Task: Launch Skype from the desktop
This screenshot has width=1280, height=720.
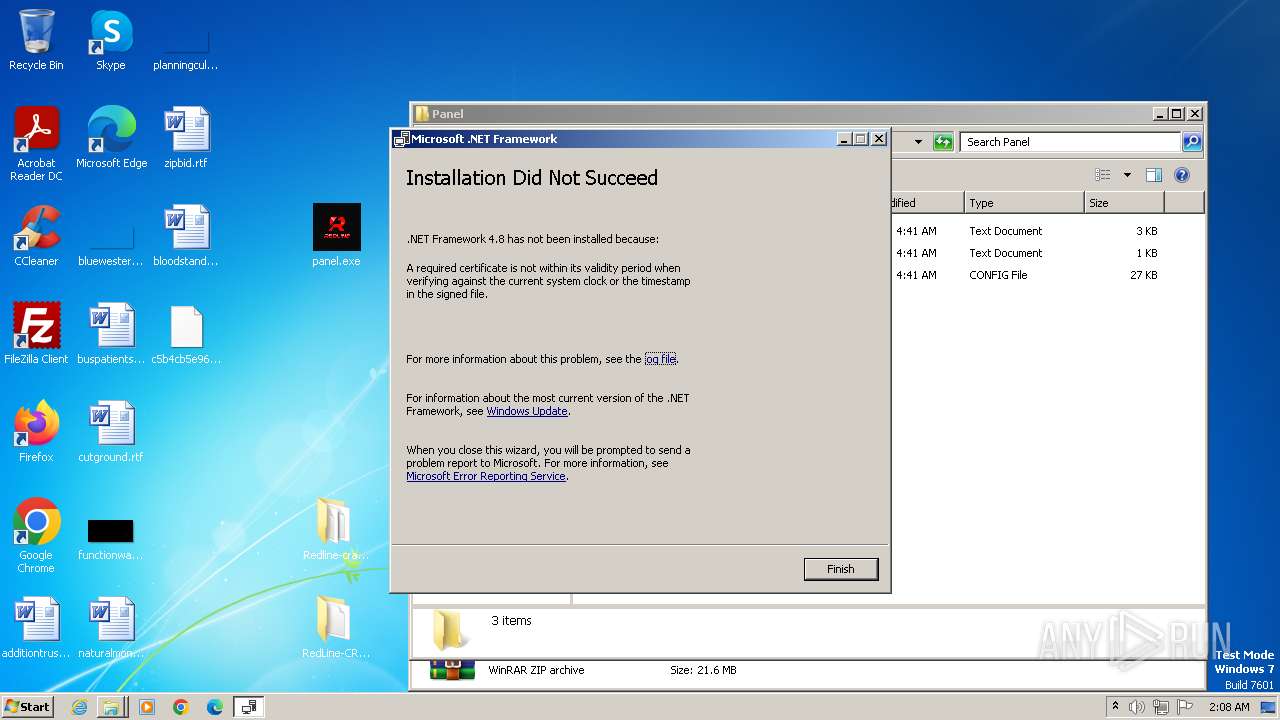Action: 111,40
